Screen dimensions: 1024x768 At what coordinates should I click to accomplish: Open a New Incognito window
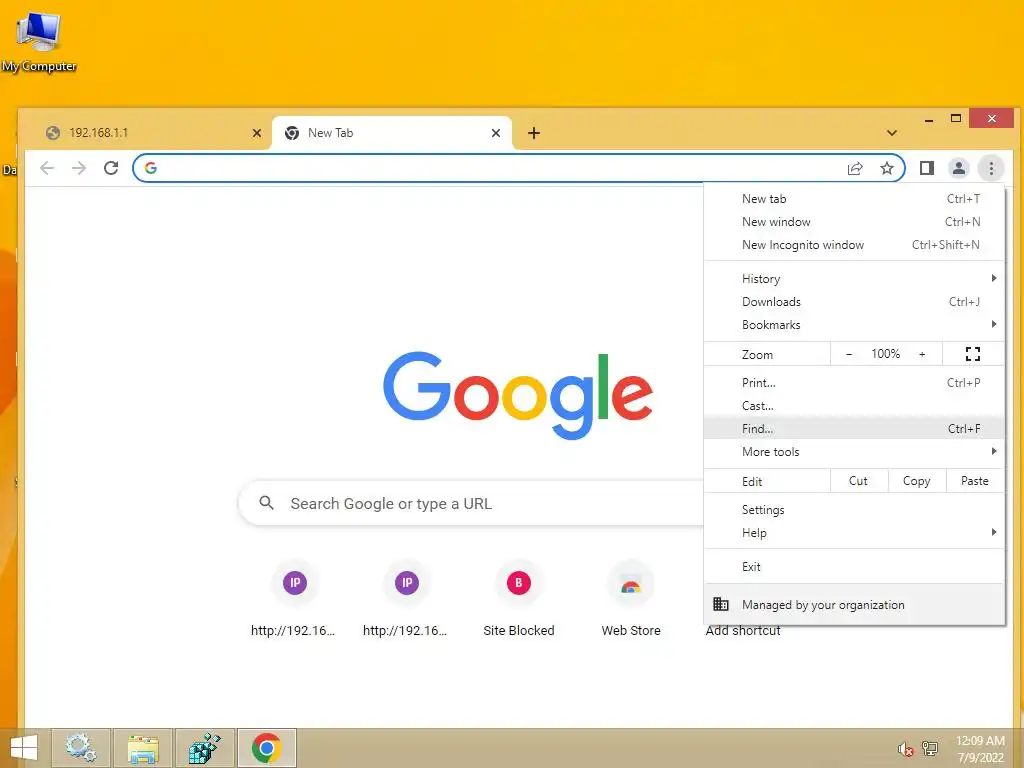tap(854, 245)
